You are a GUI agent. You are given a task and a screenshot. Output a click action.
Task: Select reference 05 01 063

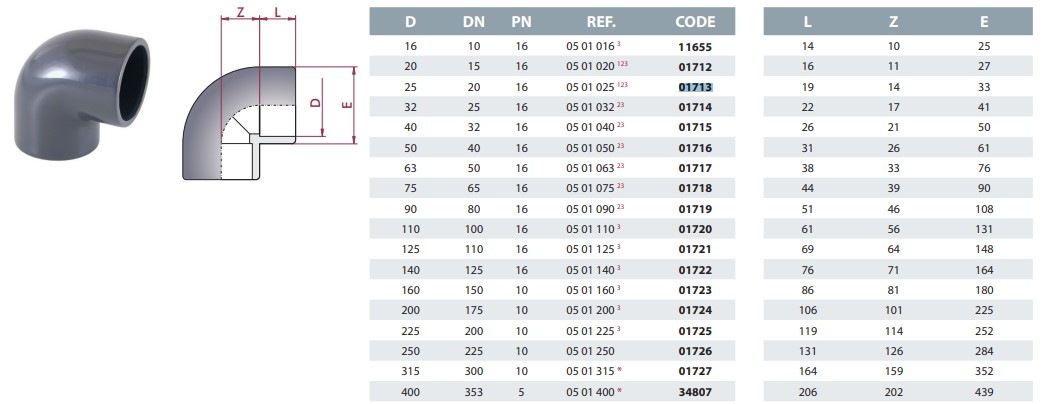pos(589,167)
